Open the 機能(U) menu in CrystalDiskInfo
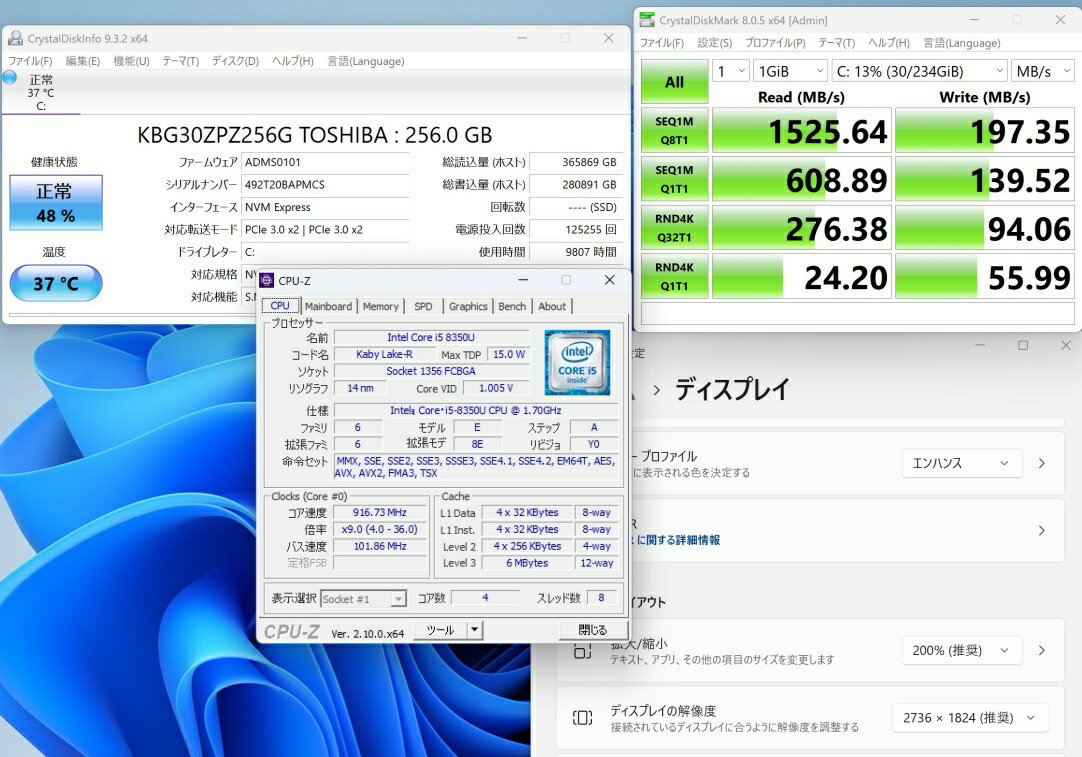 (131, 61)
